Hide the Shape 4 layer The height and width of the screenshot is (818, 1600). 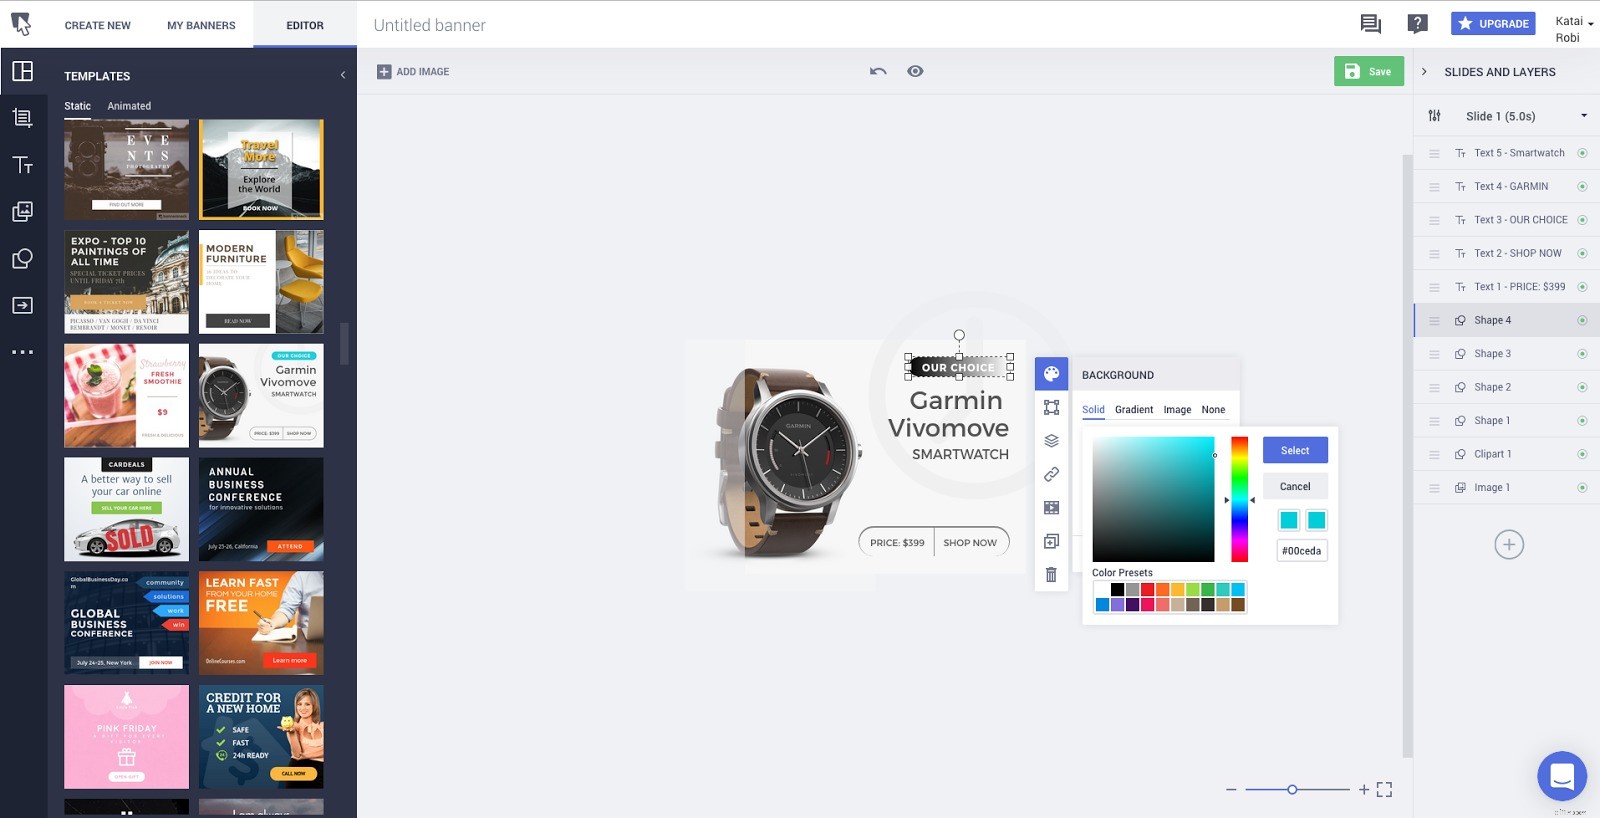point(1582,321)
